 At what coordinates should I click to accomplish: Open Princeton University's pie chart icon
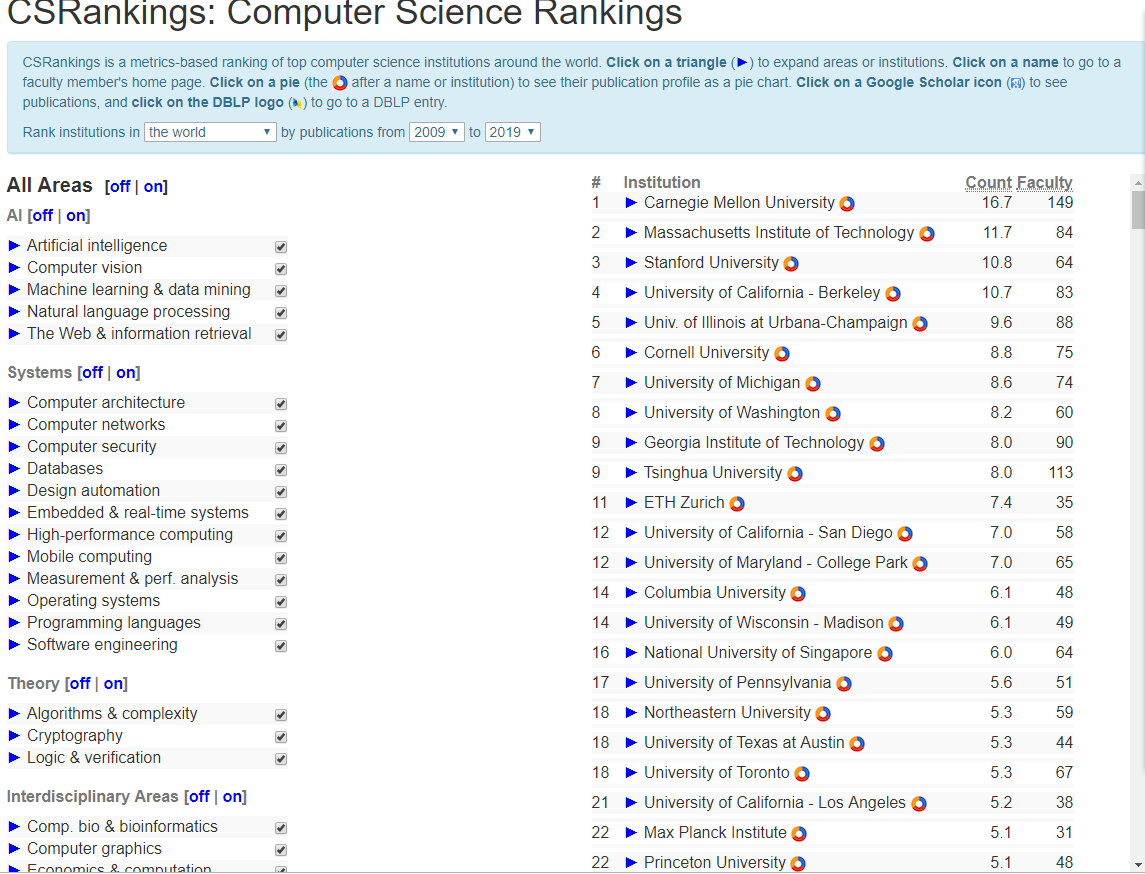pos(798,863)
